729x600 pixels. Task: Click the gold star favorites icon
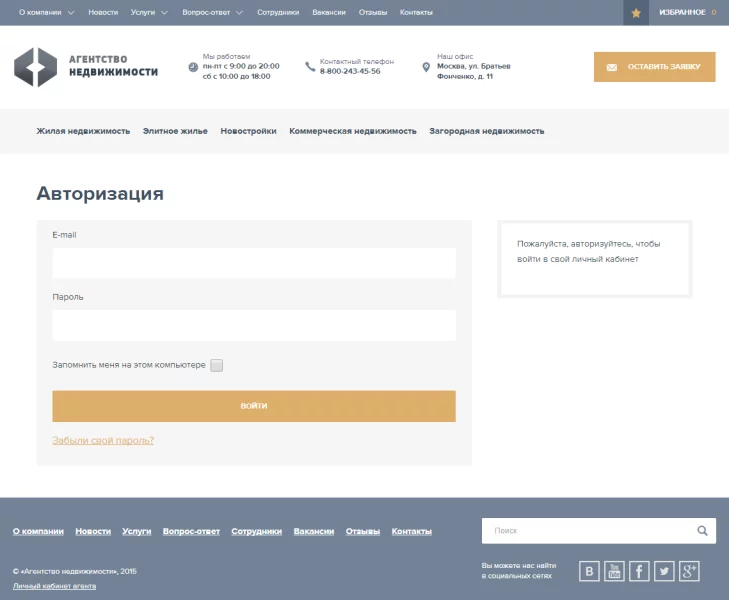[x=636, y=13]
